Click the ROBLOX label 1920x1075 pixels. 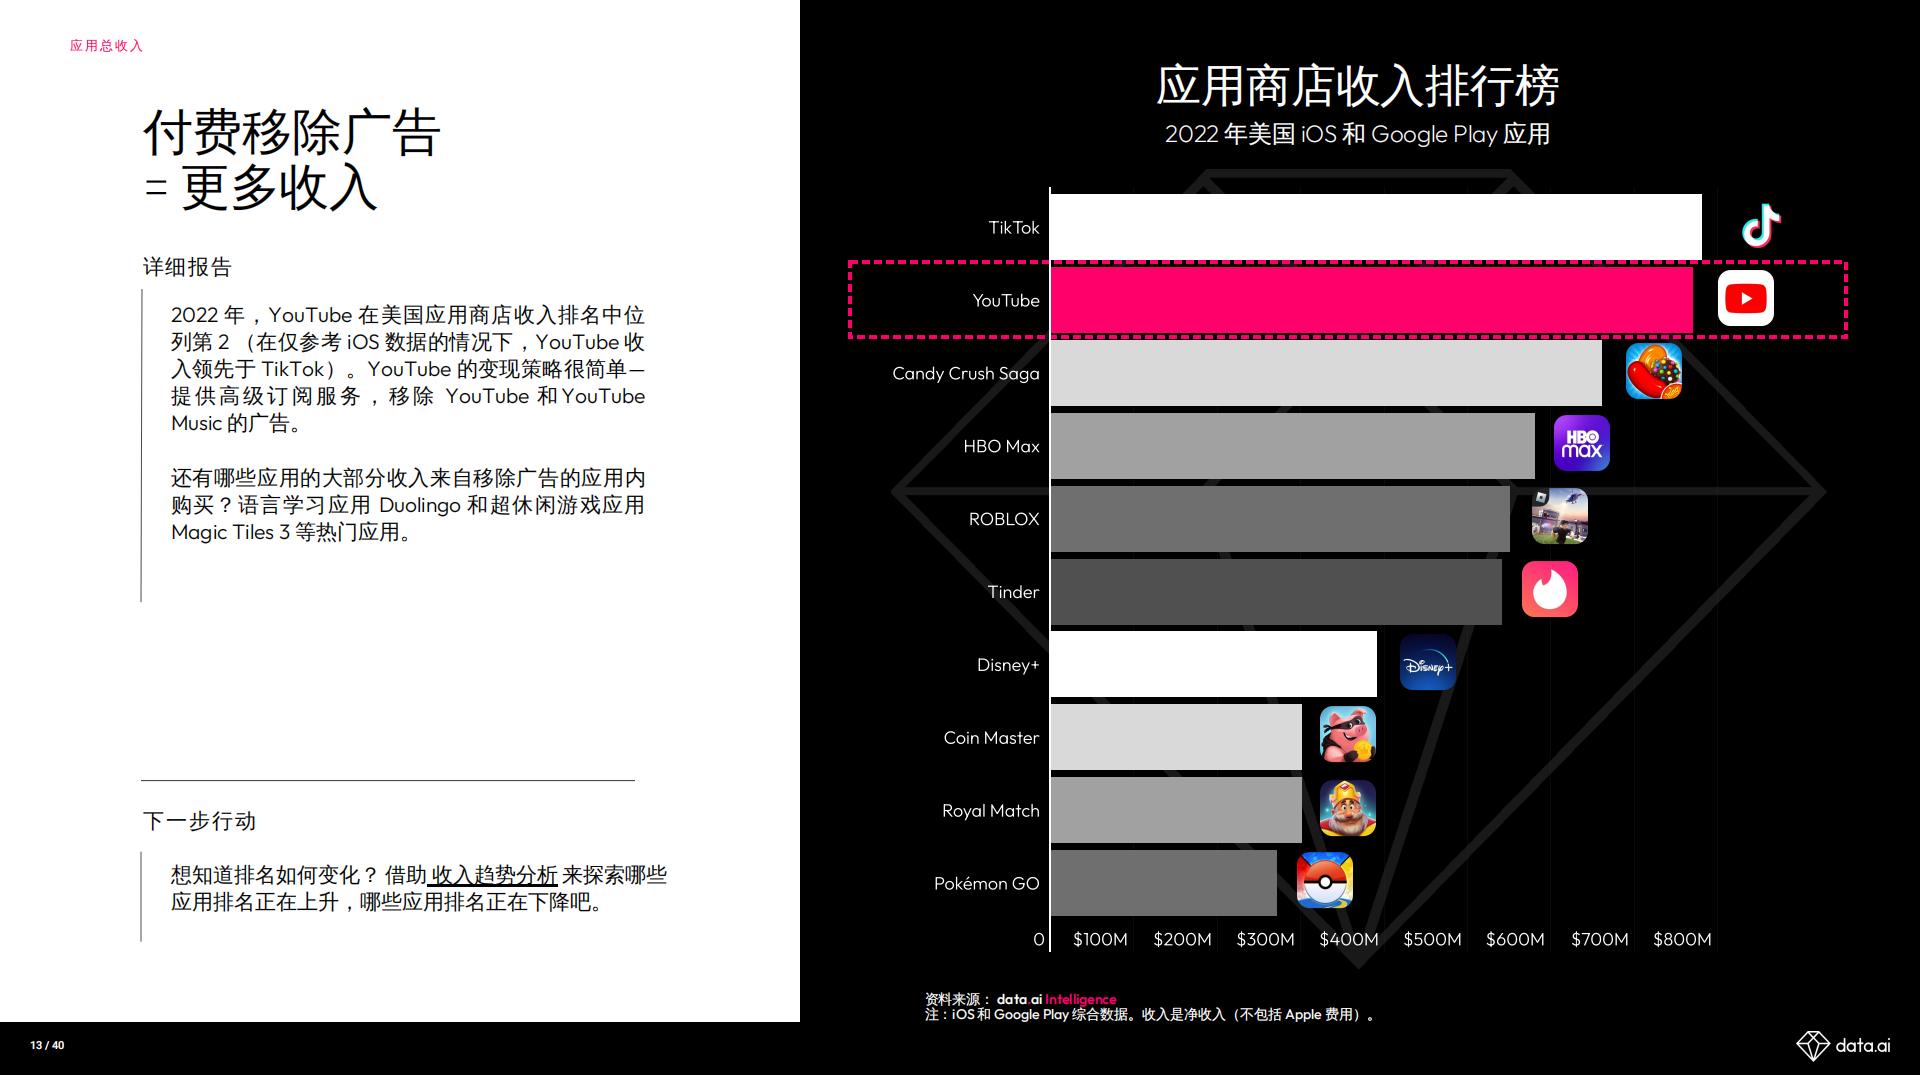click(x=1004, y=519)
